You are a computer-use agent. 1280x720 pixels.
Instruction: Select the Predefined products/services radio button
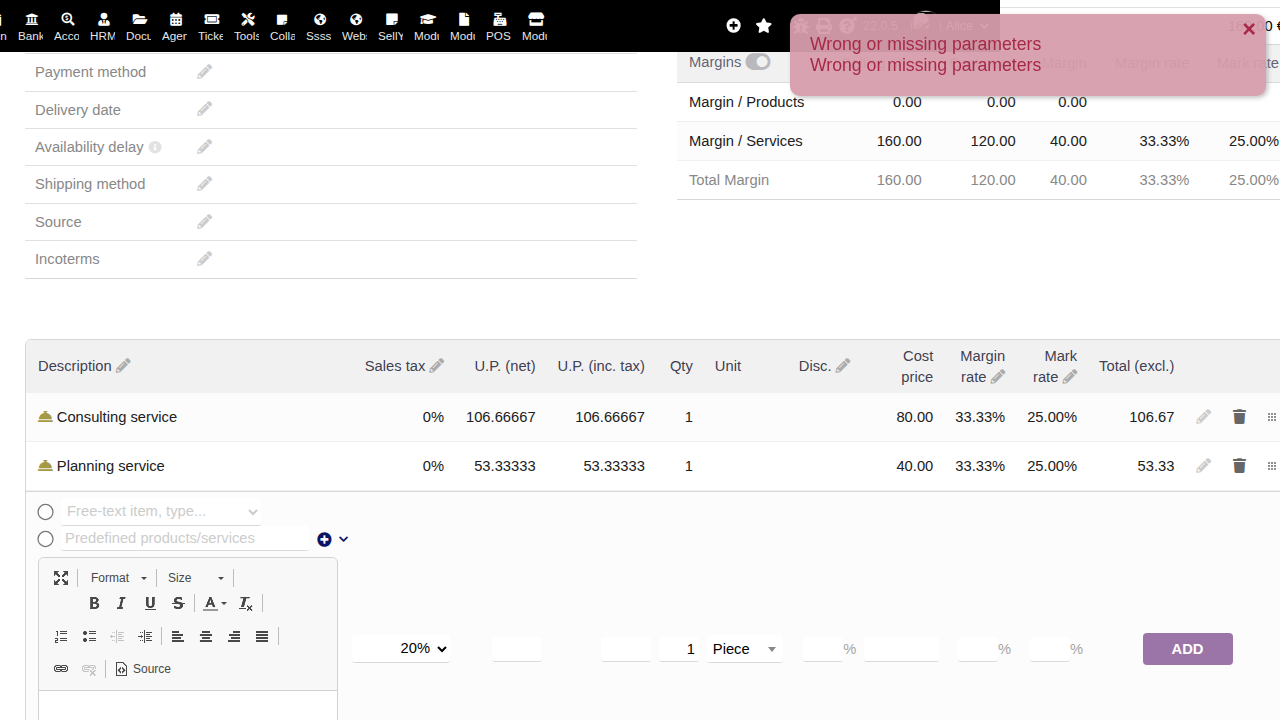(45, 539)
